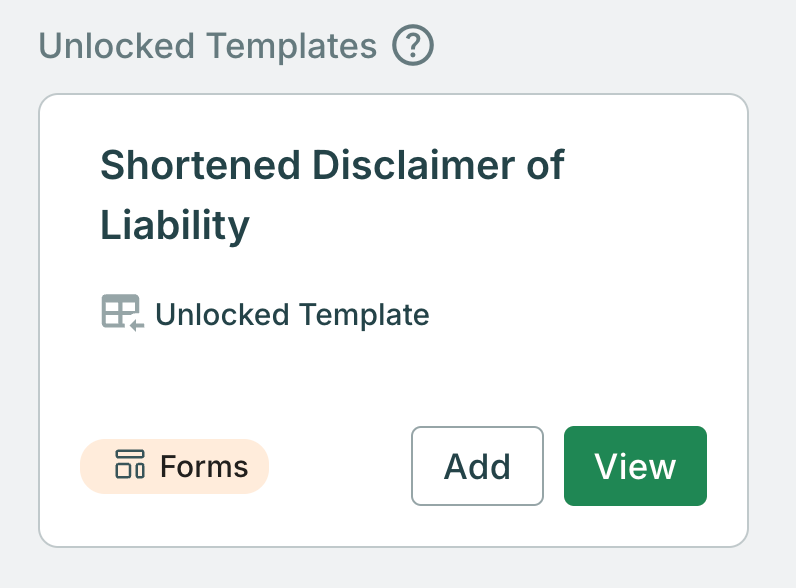Click the Unlocked Template label text
Viewport: 796px width, 588px height.
click(292, 314)
